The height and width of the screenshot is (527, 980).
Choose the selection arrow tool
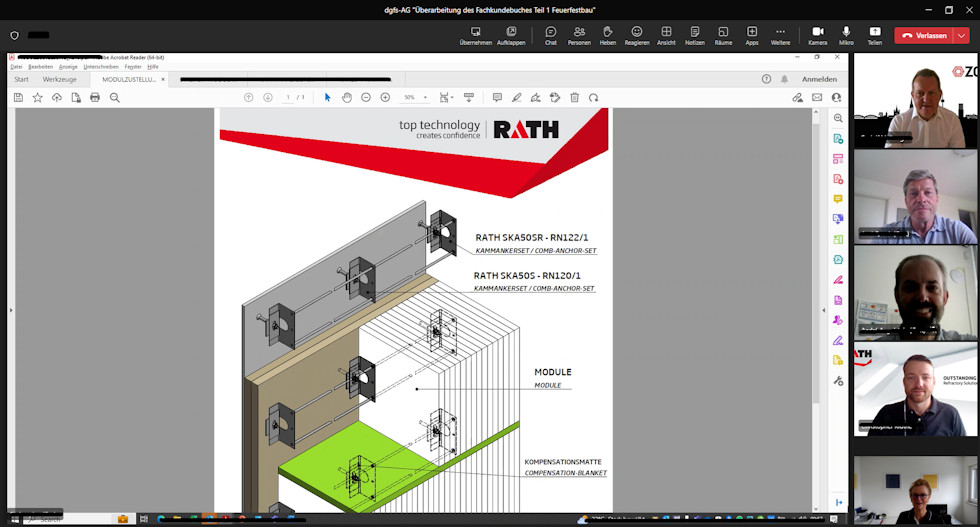328,98
